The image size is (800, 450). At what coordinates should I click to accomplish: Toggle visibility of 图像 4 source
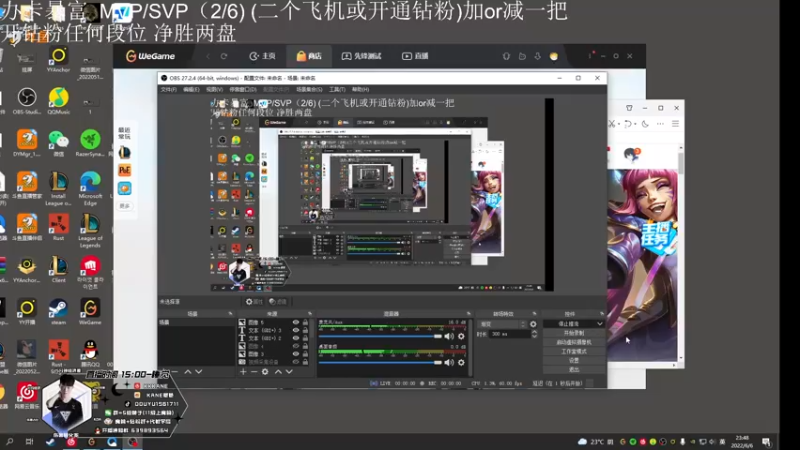pyautogui.click(x=295, y=346)
